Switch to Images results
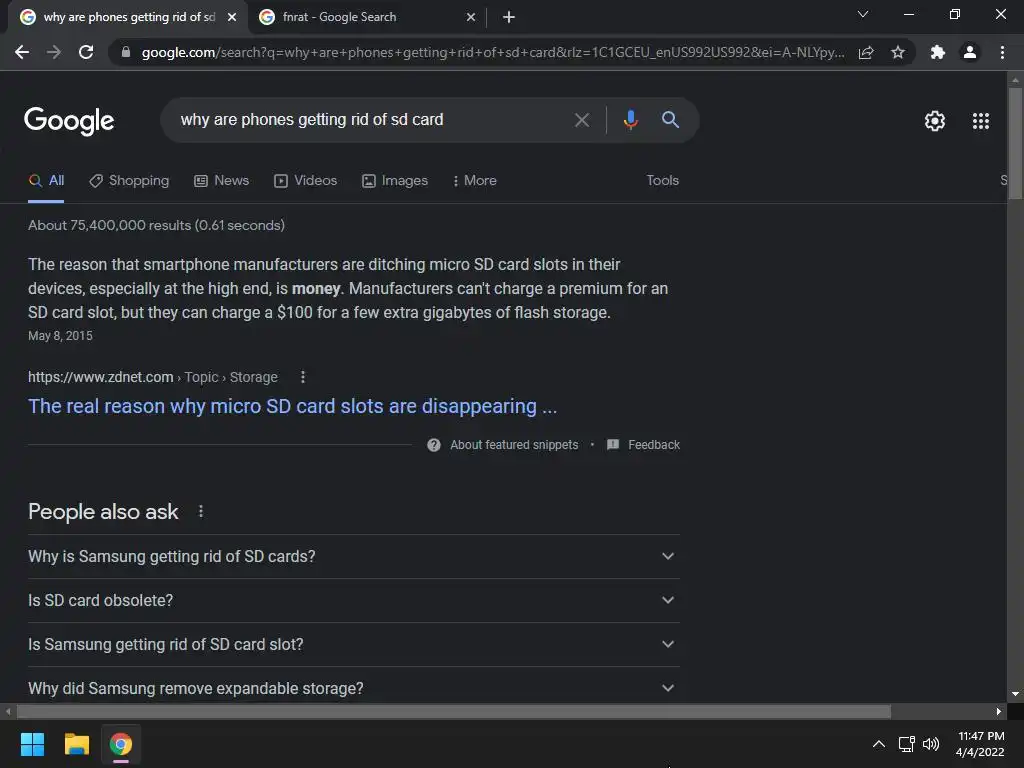Screen dimensions: 1024x768 [395, 181]
